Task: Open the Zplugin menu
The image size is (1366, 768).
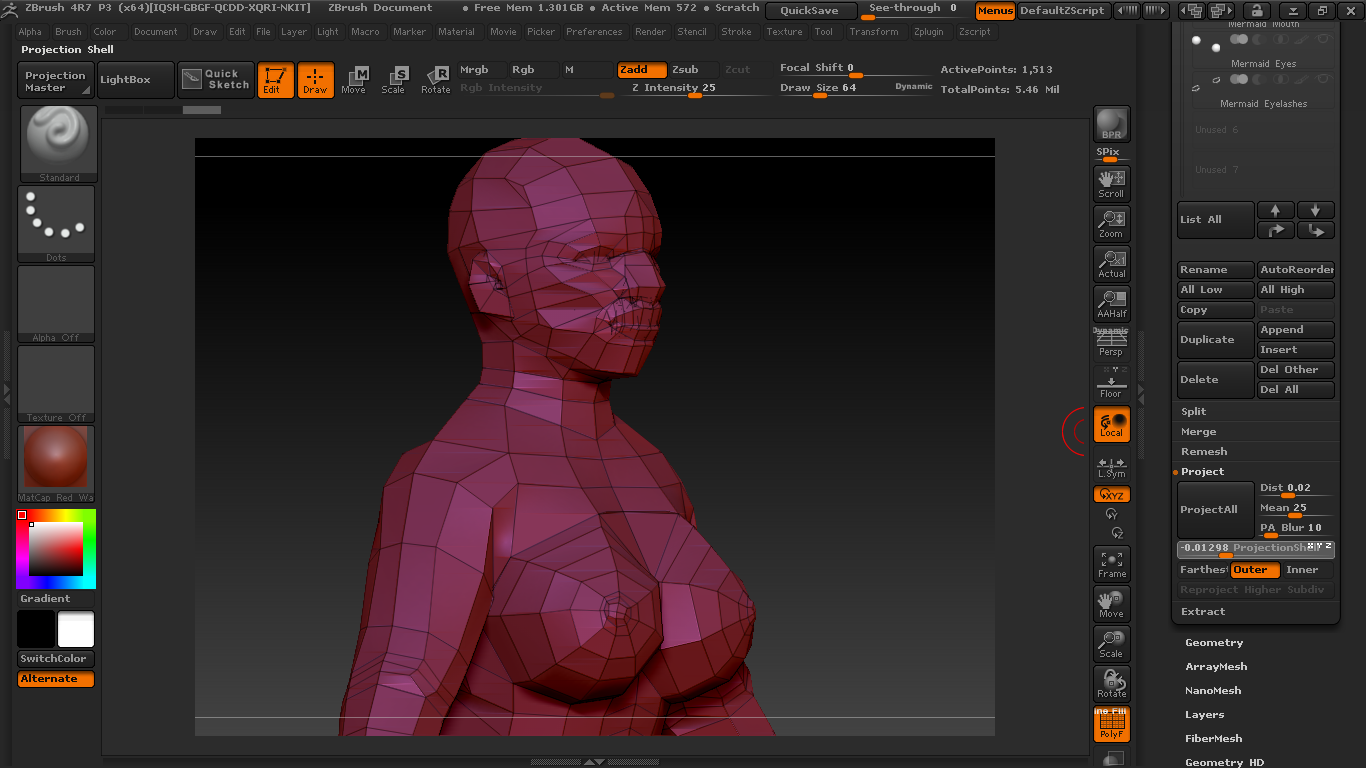Action: pos(928,32)
